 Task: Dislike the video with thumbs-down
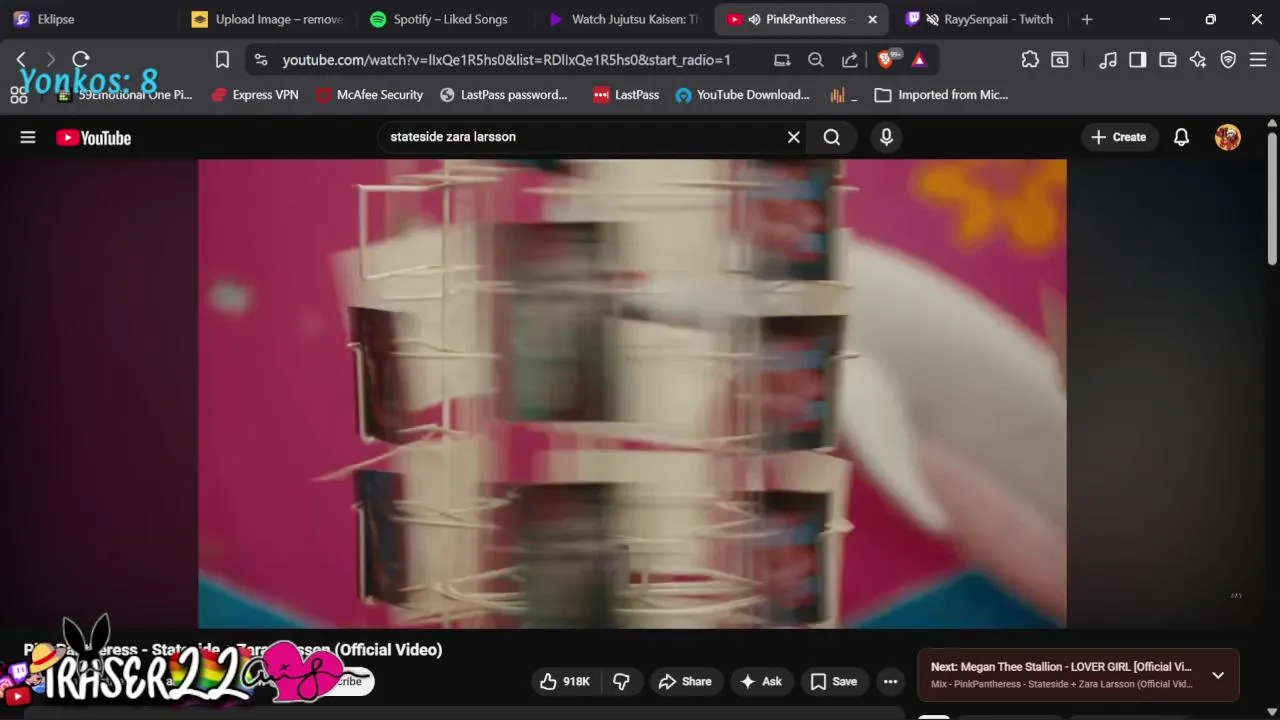tap(621, 682)
